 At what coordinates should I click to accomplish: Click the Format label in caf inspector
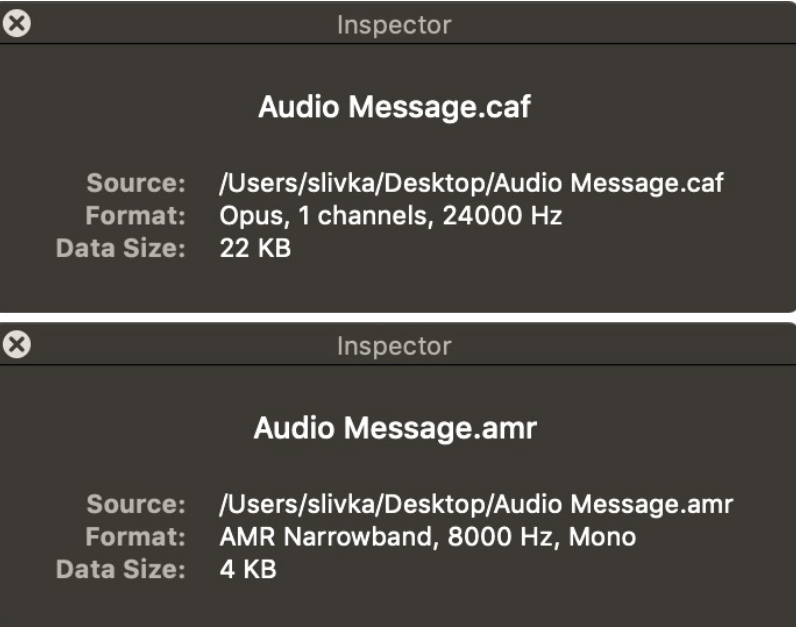pos(136,216)
